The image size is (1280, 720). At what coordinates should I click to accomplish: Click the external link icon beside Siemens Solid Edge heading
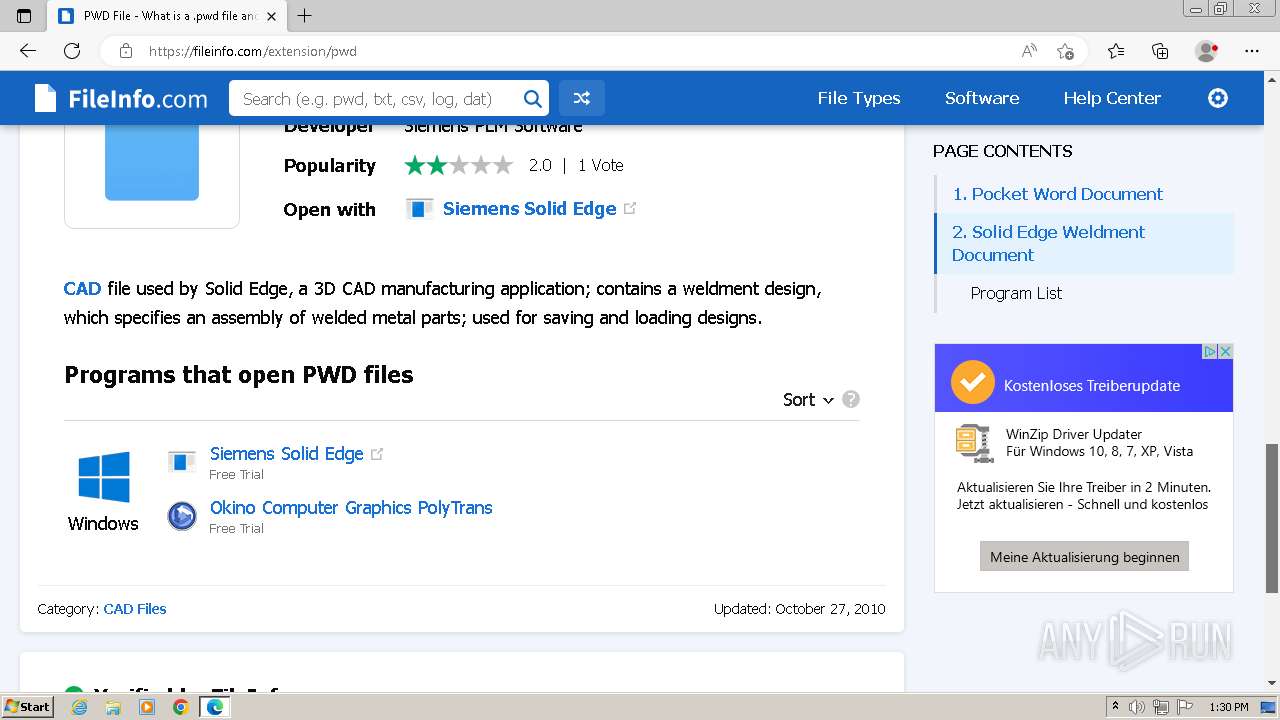(x=630, y=208)
